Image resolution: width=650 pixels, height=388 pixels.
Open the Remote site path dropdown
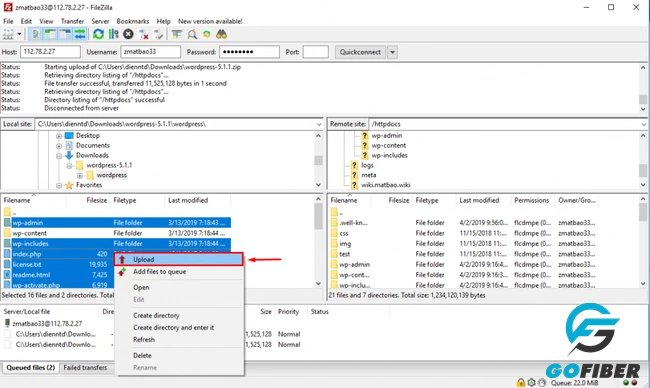[x=643, y=124]
